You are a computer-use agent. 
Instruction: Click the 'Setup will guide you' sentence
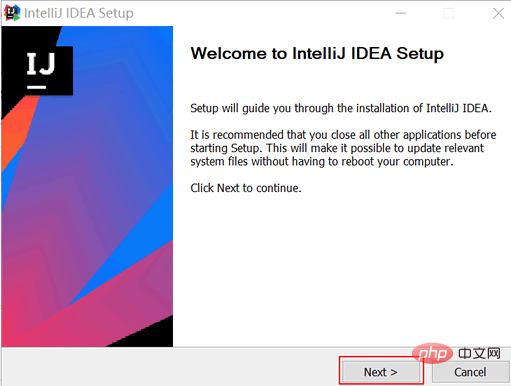point(341,108)
